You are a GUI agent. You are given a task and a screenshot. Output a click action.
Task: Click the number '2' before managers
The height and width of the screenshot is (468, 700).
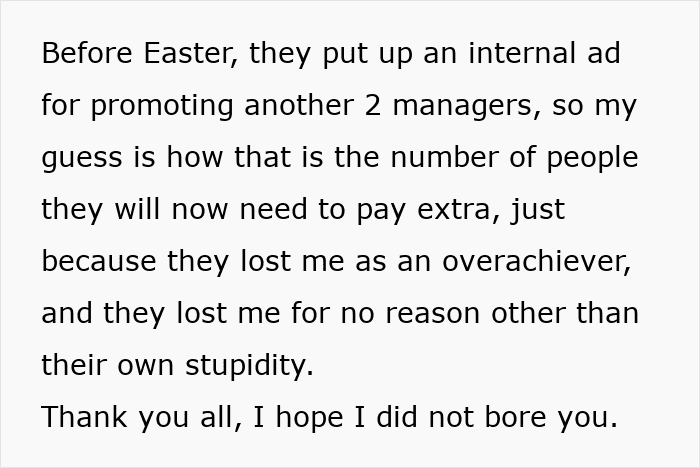373,105
